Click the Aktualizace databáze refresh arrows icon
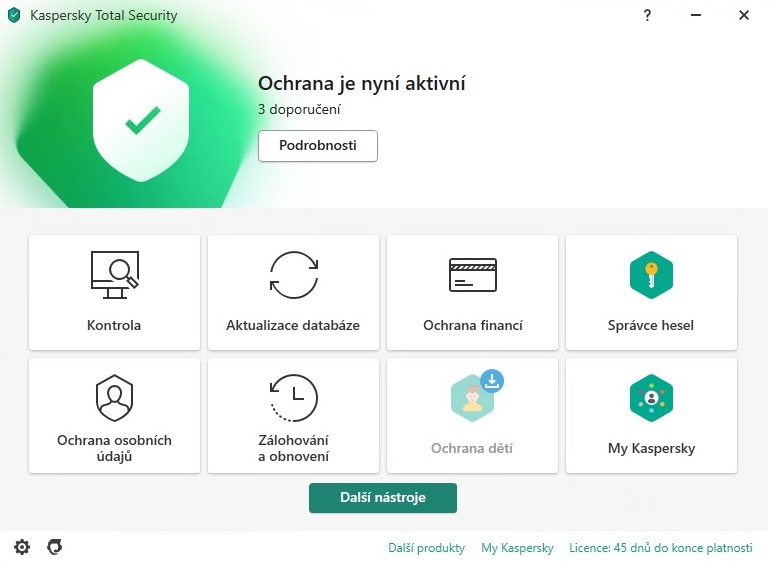 pyautogui.click(x=294, y=275)
